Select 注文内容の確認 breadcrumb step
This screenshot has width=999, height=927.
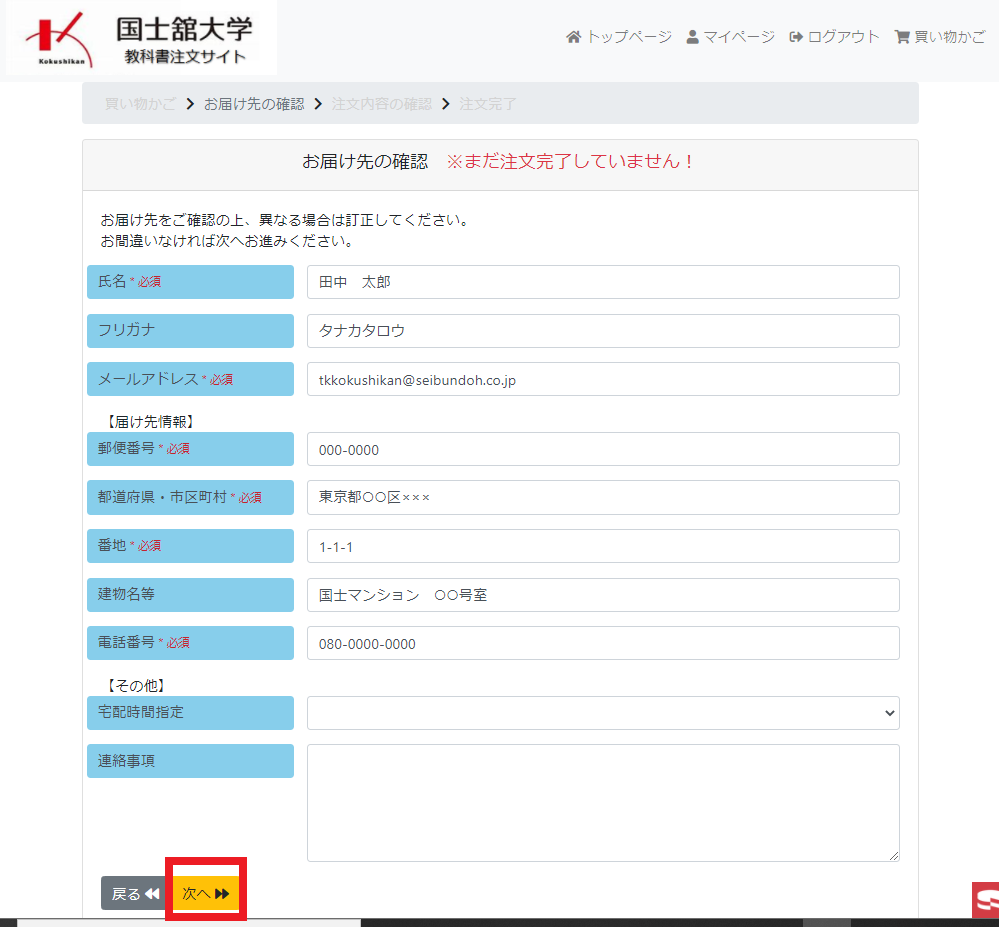382,104
